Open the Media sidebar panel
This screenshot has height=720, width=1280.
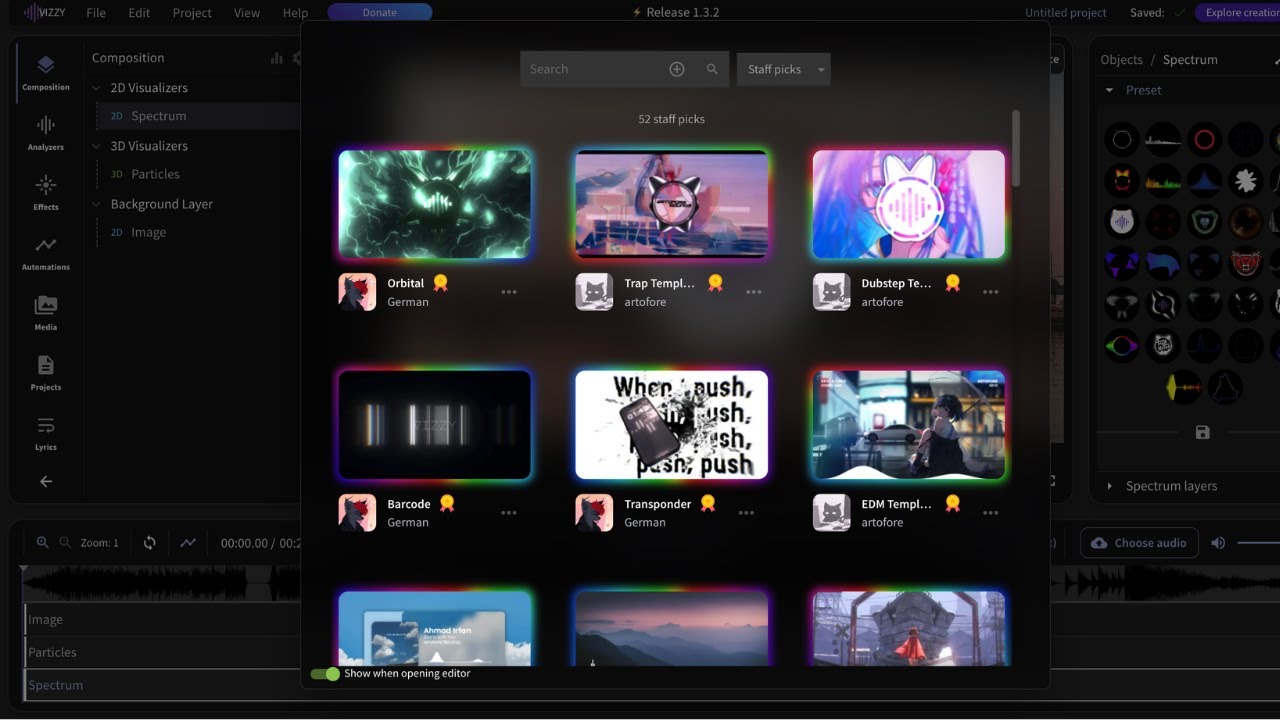[45, 314]
